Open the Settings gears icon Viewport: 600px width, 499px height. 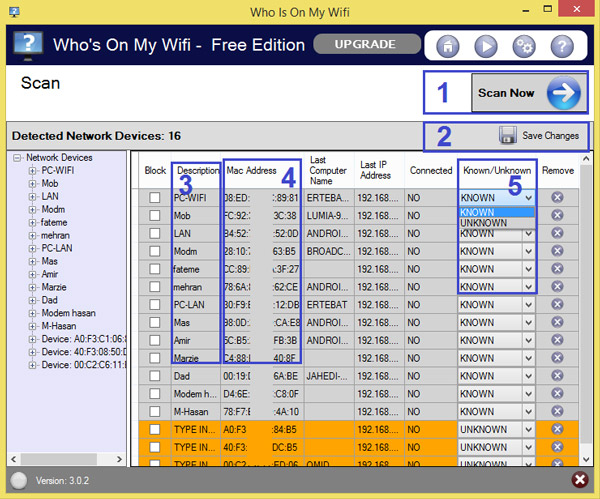click(x=524, y=46)
